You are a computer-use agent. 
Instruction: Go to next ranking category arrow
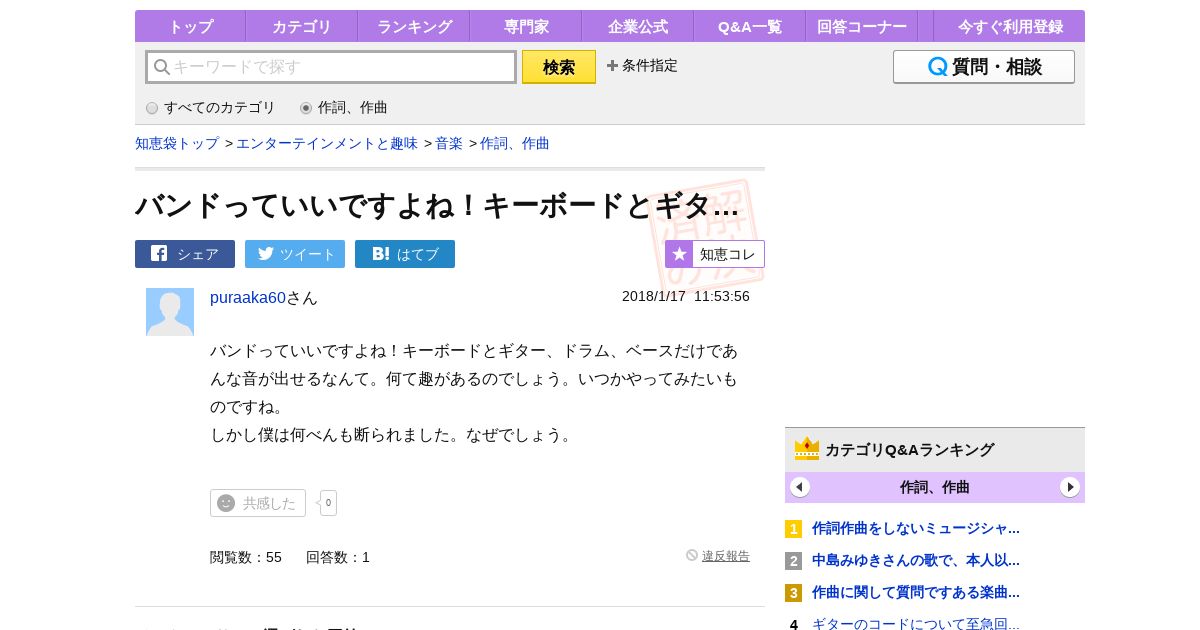[1070, 487]
